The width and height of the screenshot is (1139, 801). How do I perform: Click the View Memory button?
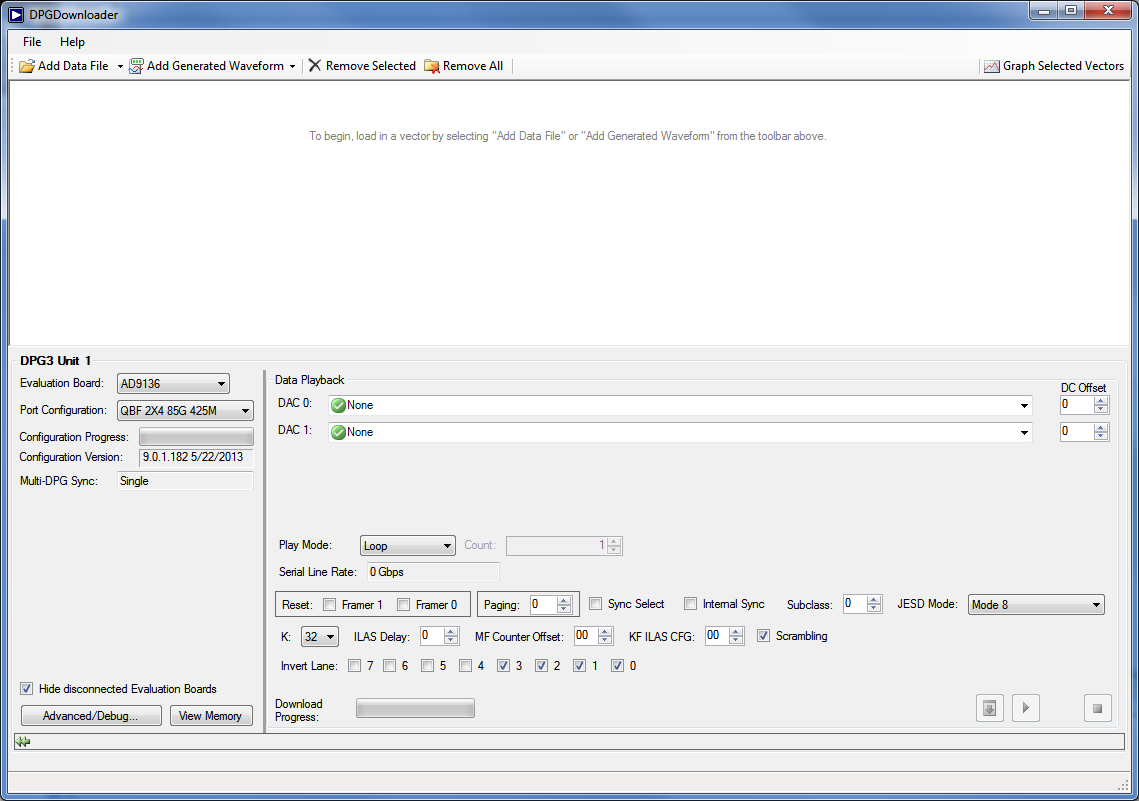coord(211,716)
